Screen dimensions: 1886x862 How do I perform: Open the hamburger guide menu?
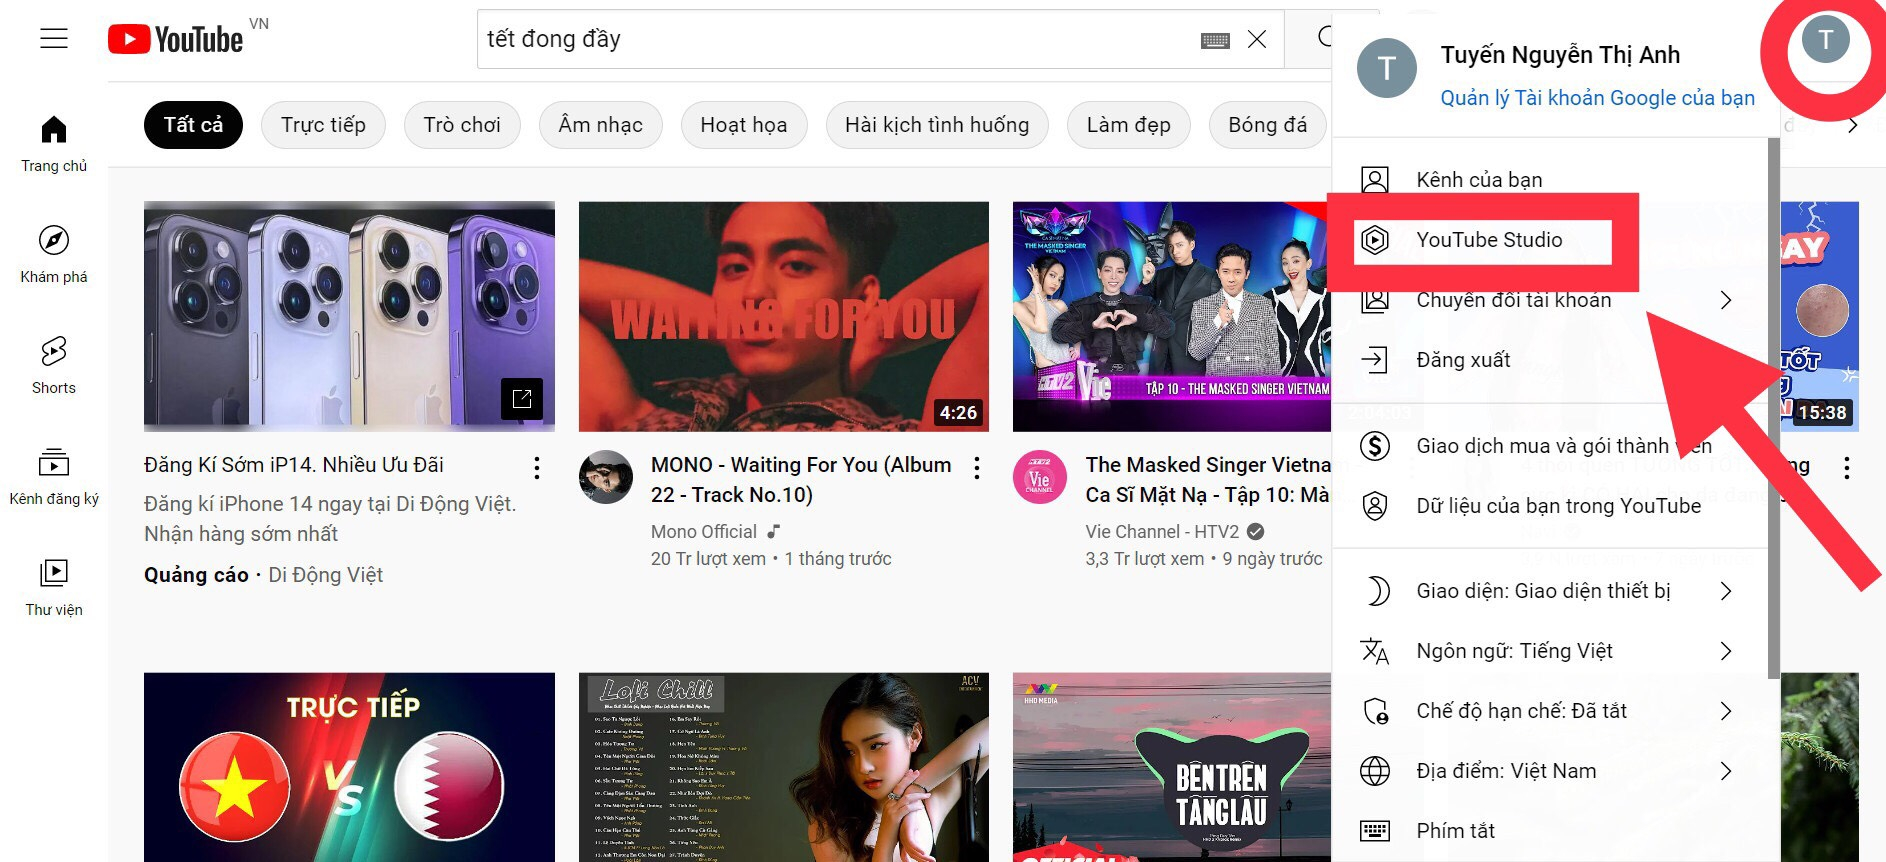pyautogui.click(x=54, y=39)
